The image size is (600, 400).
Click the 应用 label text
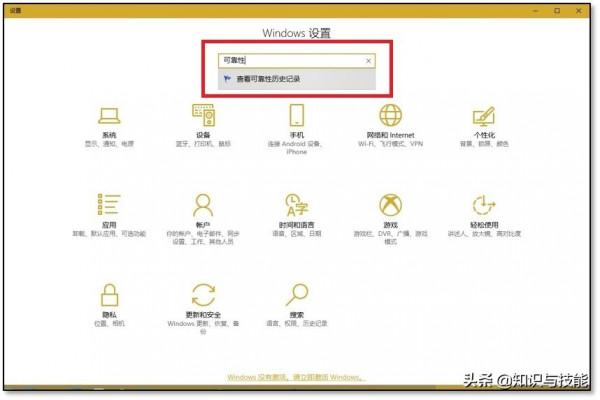pyautogui.click(x=109, y=225)
